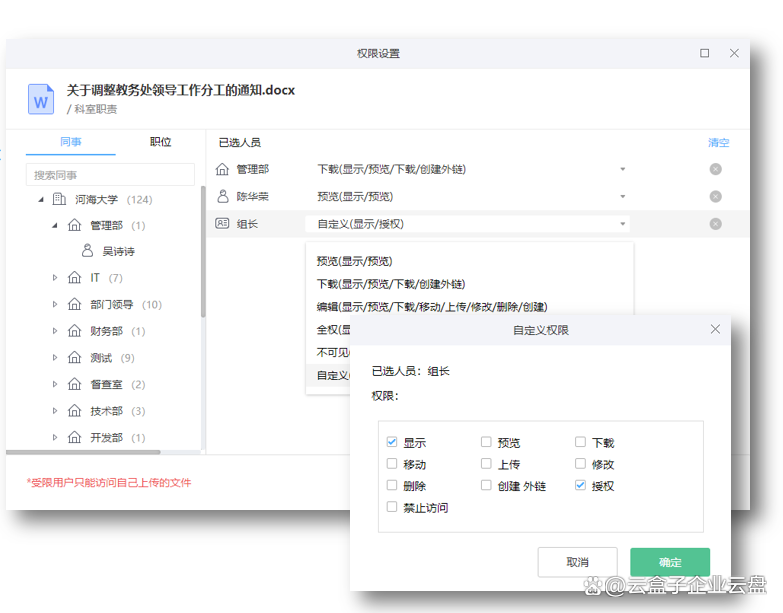Remove 组长 from selected members

coord(715,224)
